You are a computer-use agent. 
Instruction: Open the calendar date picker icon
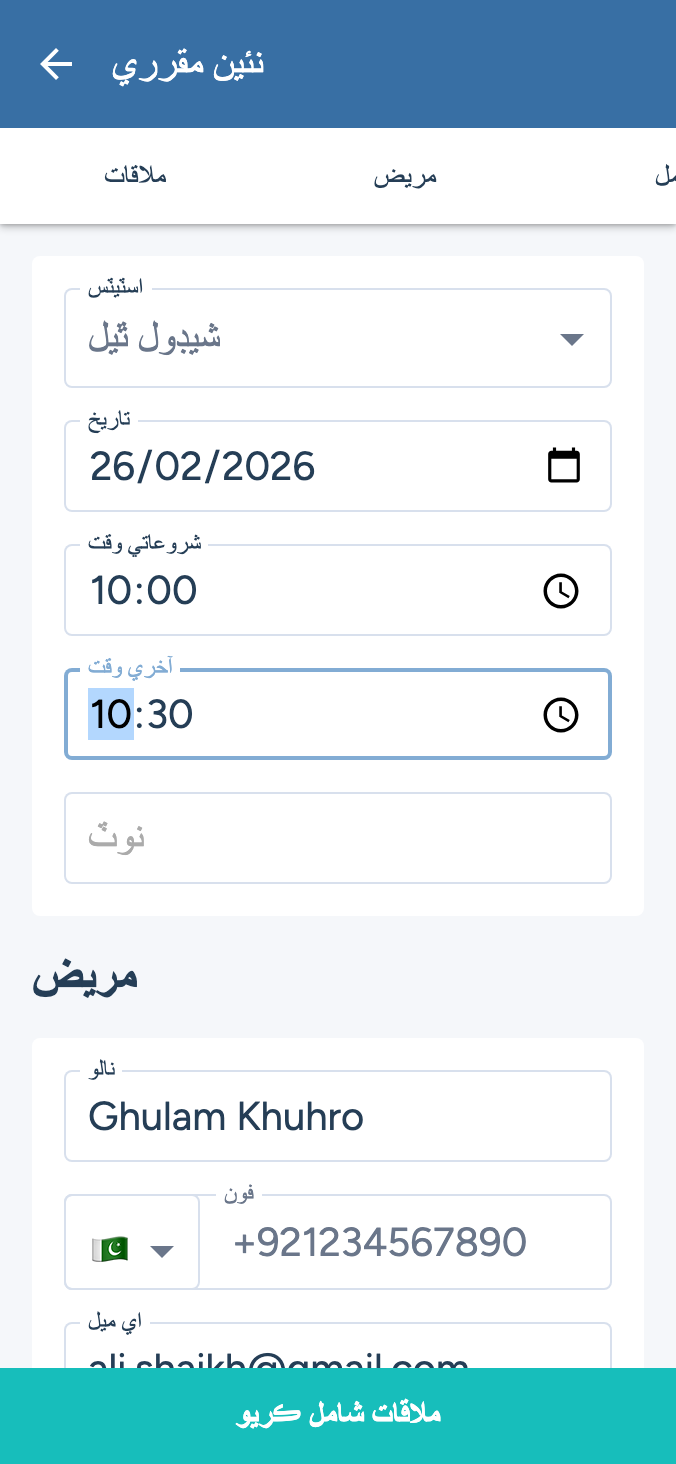click(564, 466)
